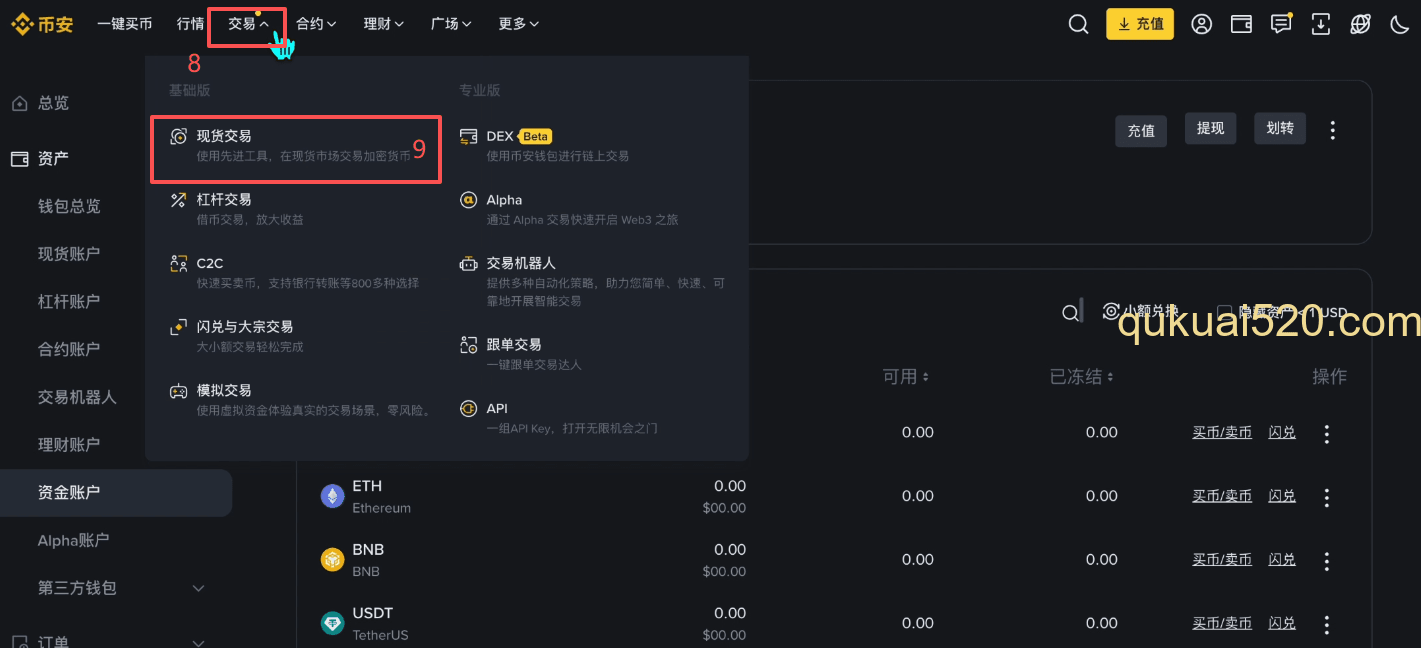This screenshot has height=648, width=1421.
Task: Open more options for BNB row
Action: point(1327,561)
